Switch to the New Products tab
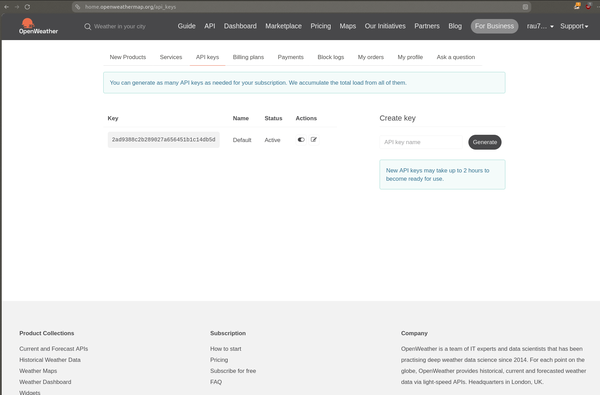This screenshot has width=600, height=395. pyautogui.click(x=128, y=57)
